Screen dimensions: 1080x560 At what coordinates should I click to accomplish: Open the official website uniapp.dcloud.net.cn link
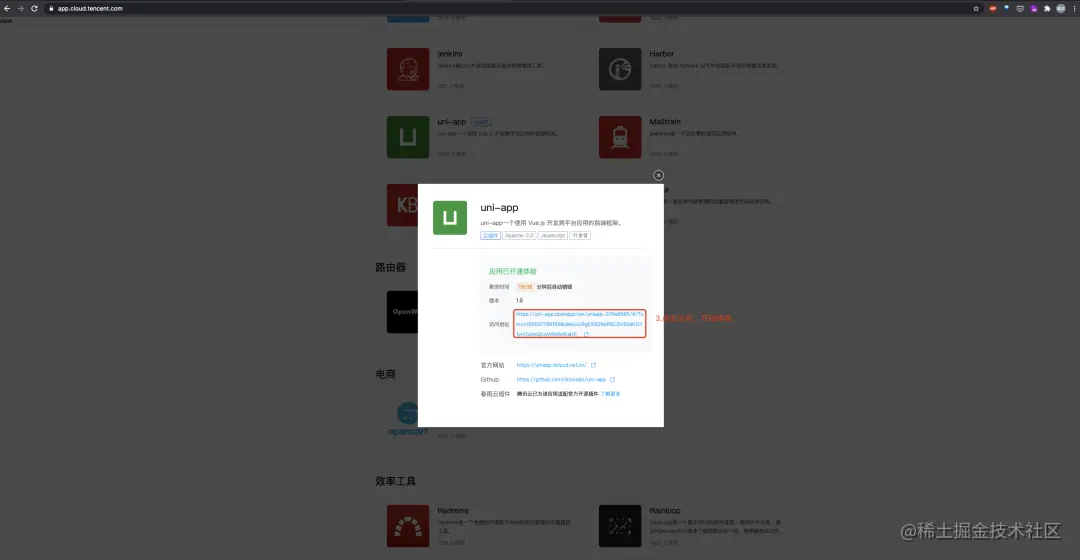(x=552, y=365)
